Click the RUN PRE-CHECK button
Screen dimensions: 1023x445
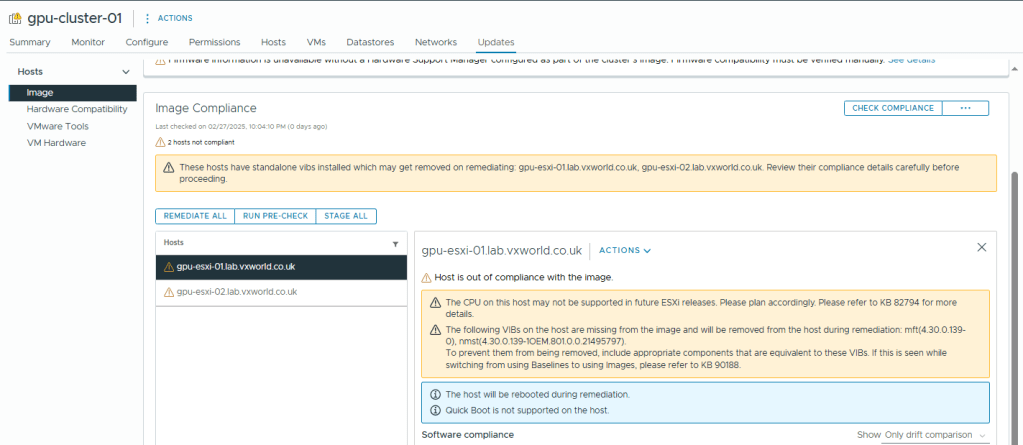click(x=275, y=216)
